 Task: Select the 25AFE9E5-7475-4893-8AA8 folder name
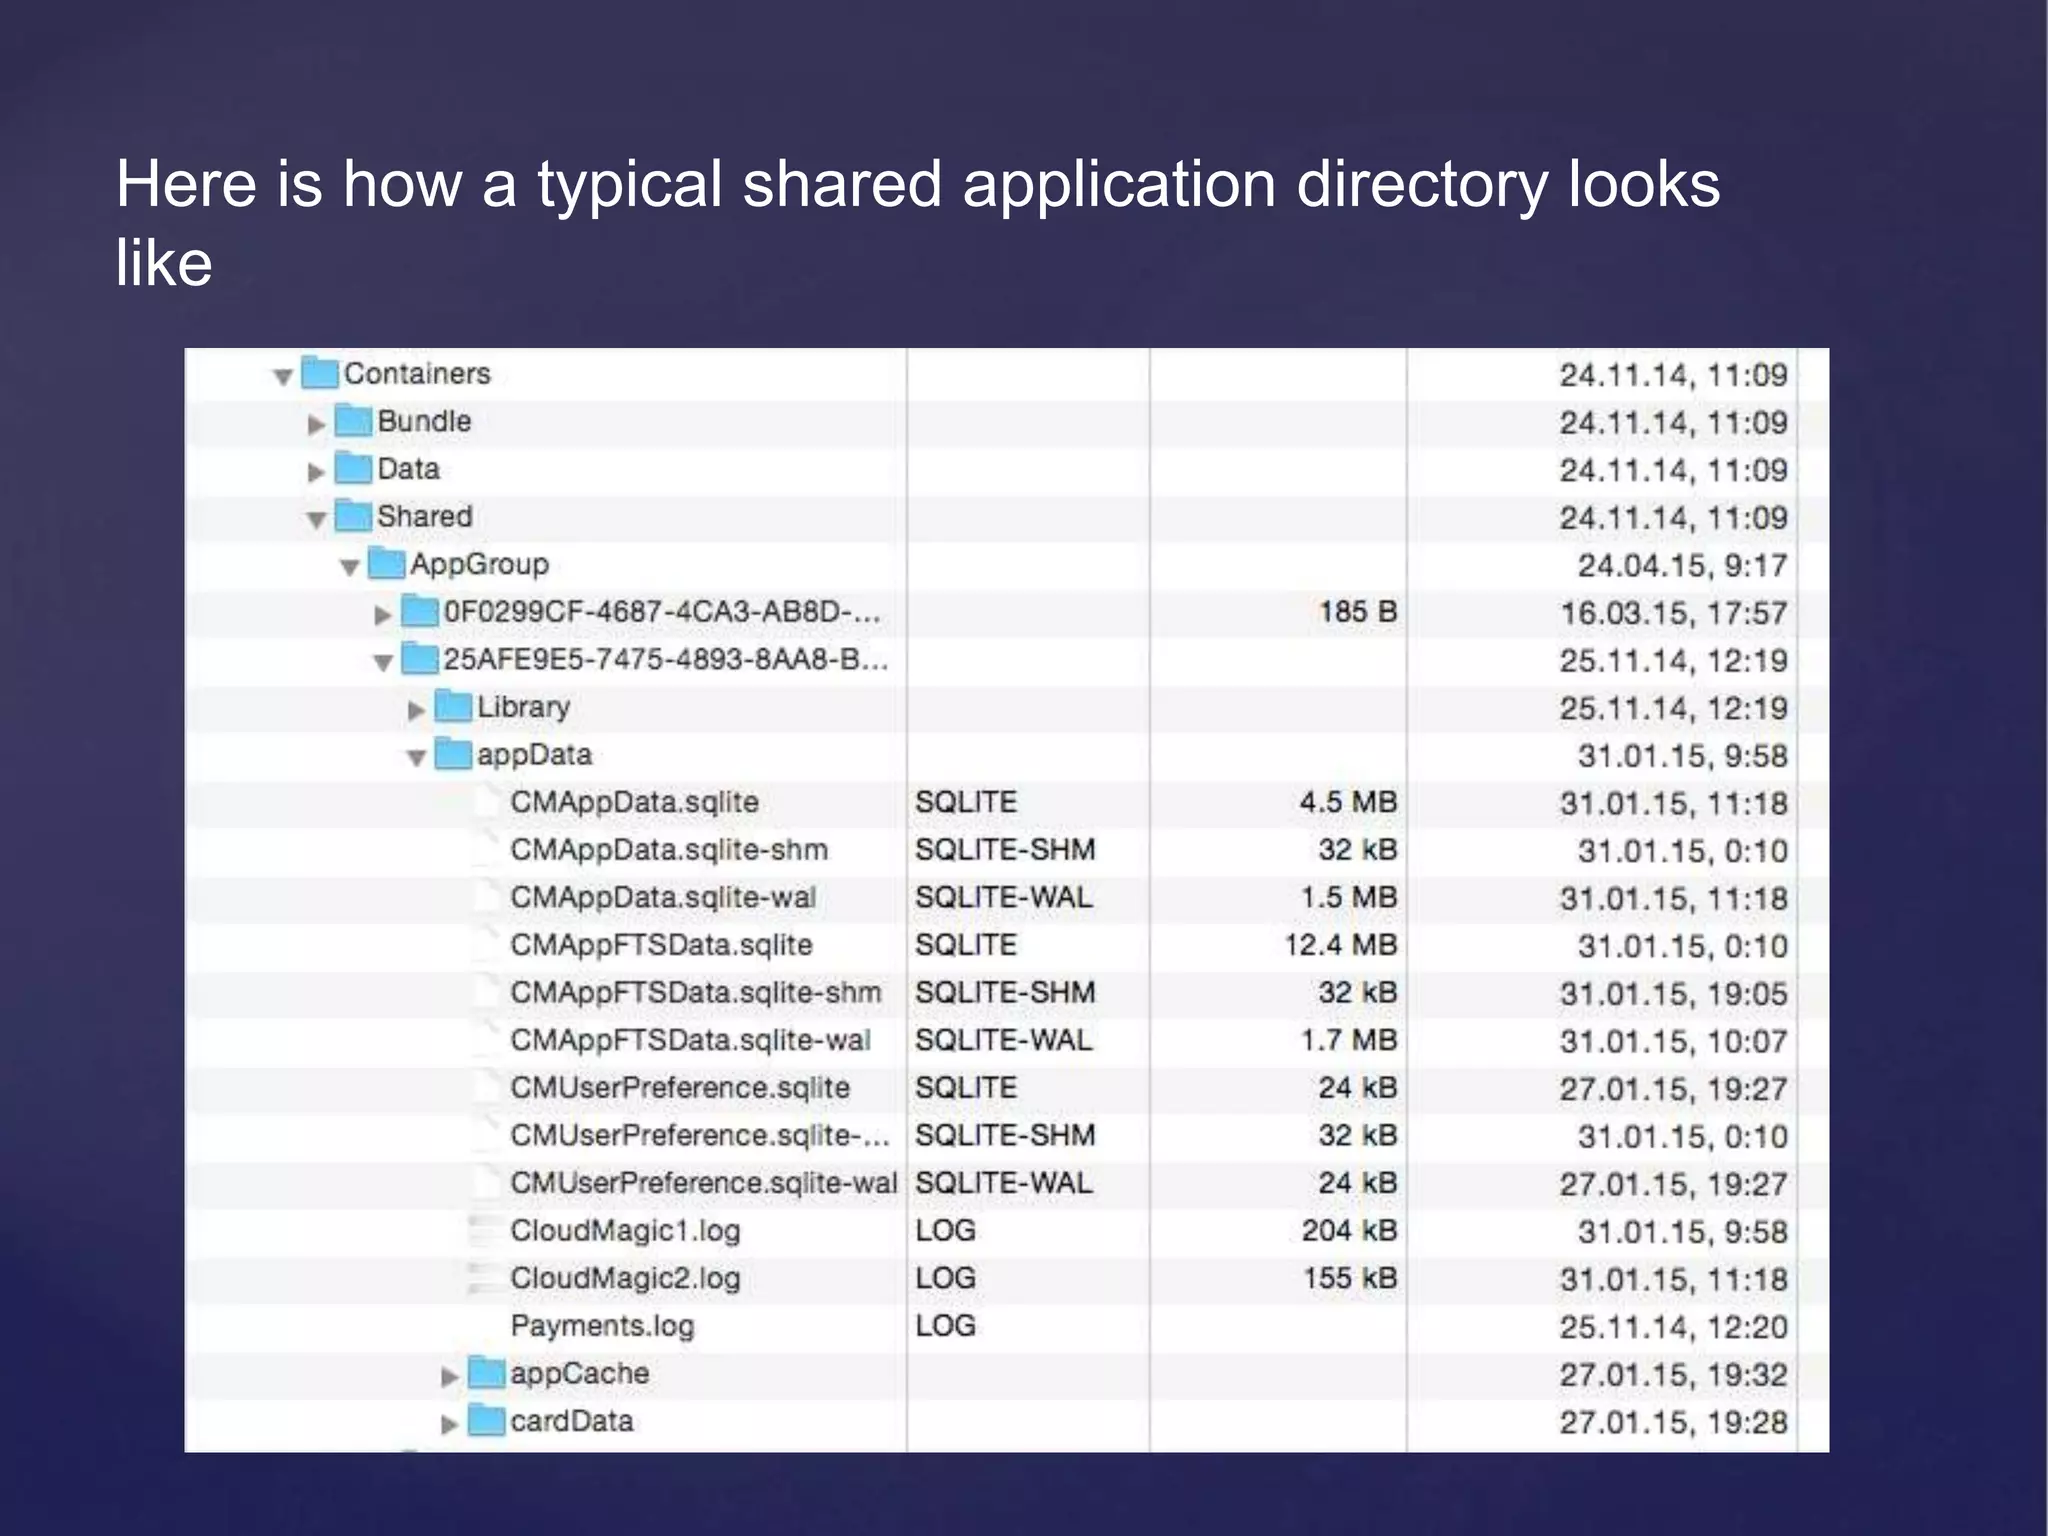pyautogui.click(x=666, y=660)
